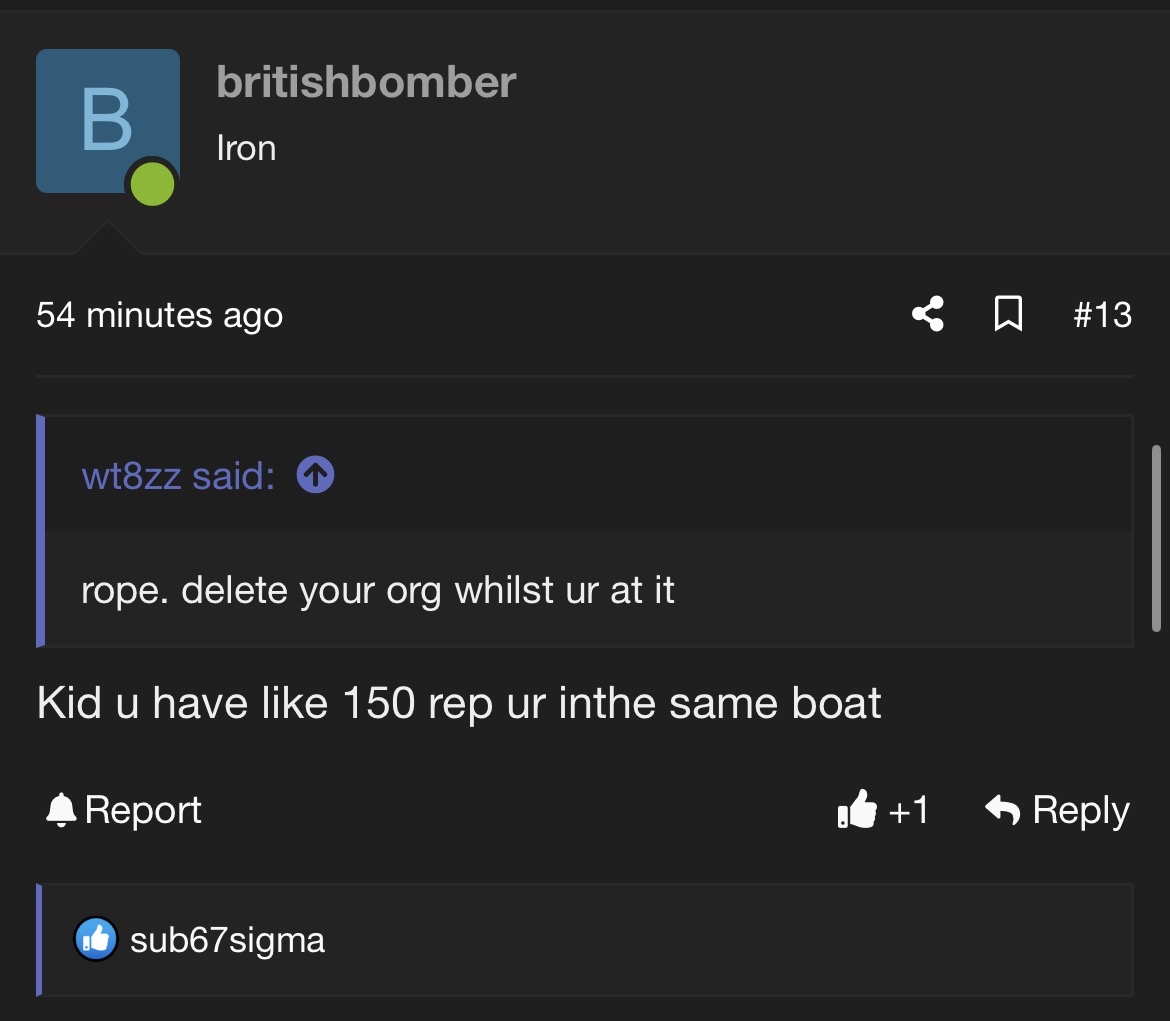Viewport: 1170px width, 1021px height.
Task: Open "wt8zz said:" quote author link
Action: click(178, 475)
